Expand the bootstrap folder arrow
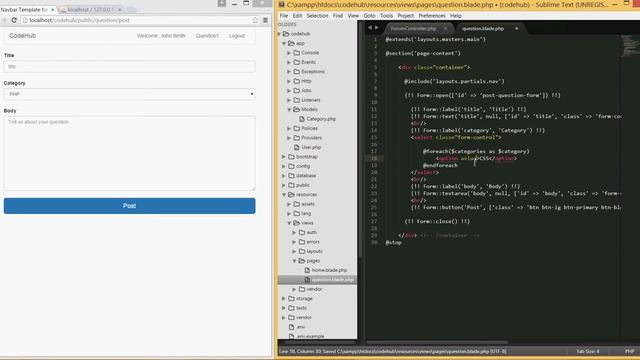Screen dimensions: 640x360 click(x=284, y=157)
